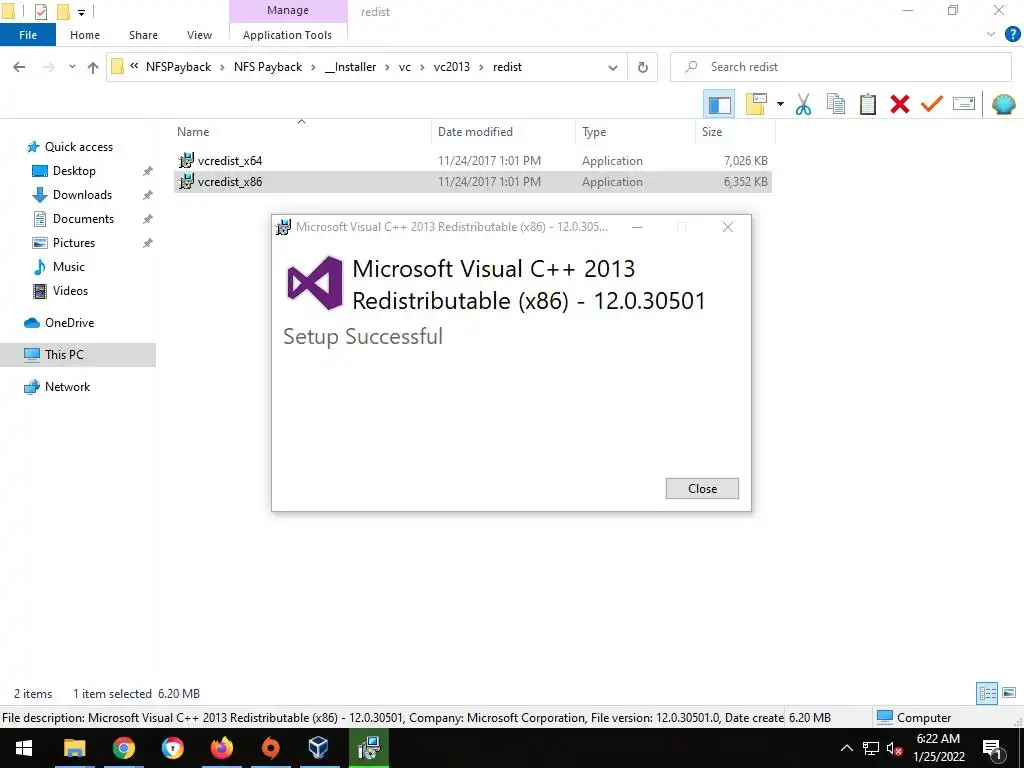1024x768 pixels.
Task: Open Explorer Help question icon
Action: coord(1012,34)
